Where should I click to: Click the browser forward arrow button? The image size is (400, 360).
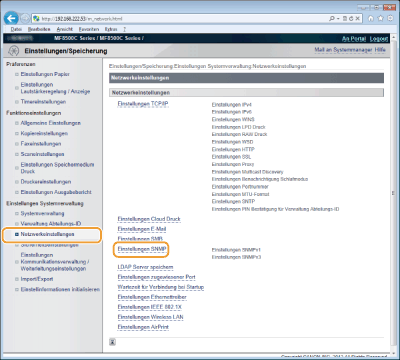25,18
